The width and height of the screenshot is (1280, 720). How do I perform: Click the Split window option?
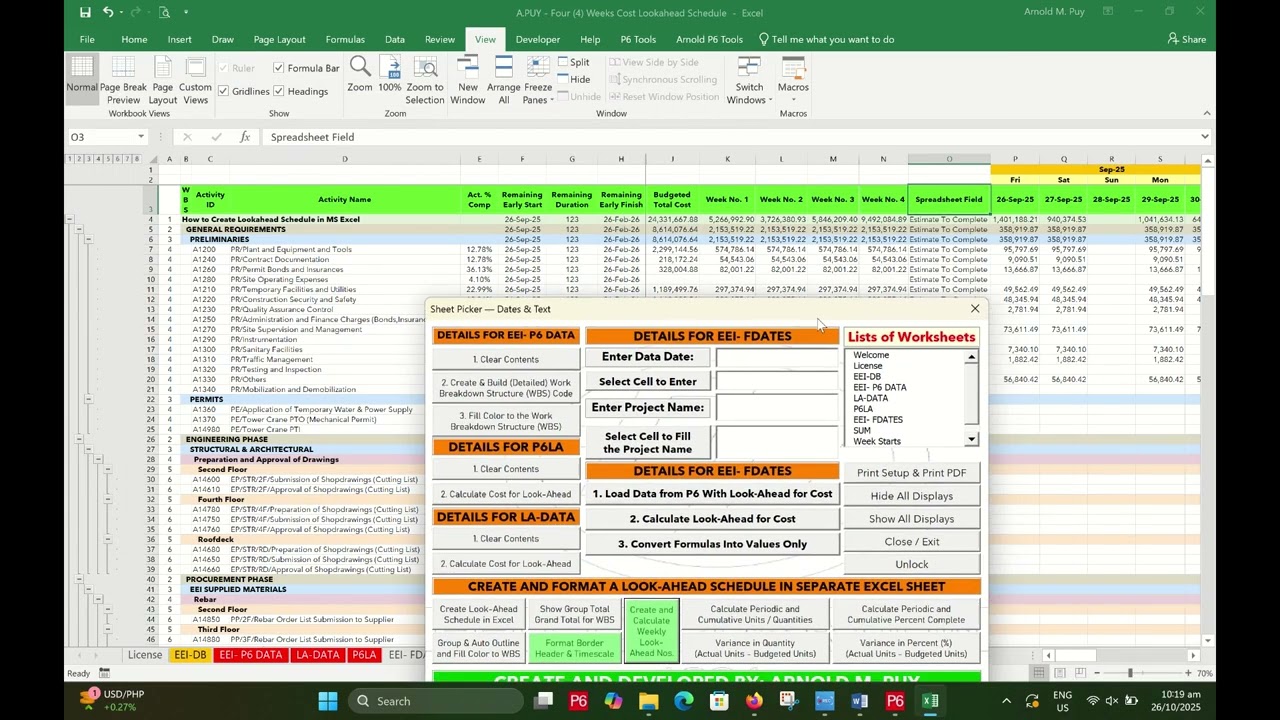pyautogui.click(x=574, y=62)
